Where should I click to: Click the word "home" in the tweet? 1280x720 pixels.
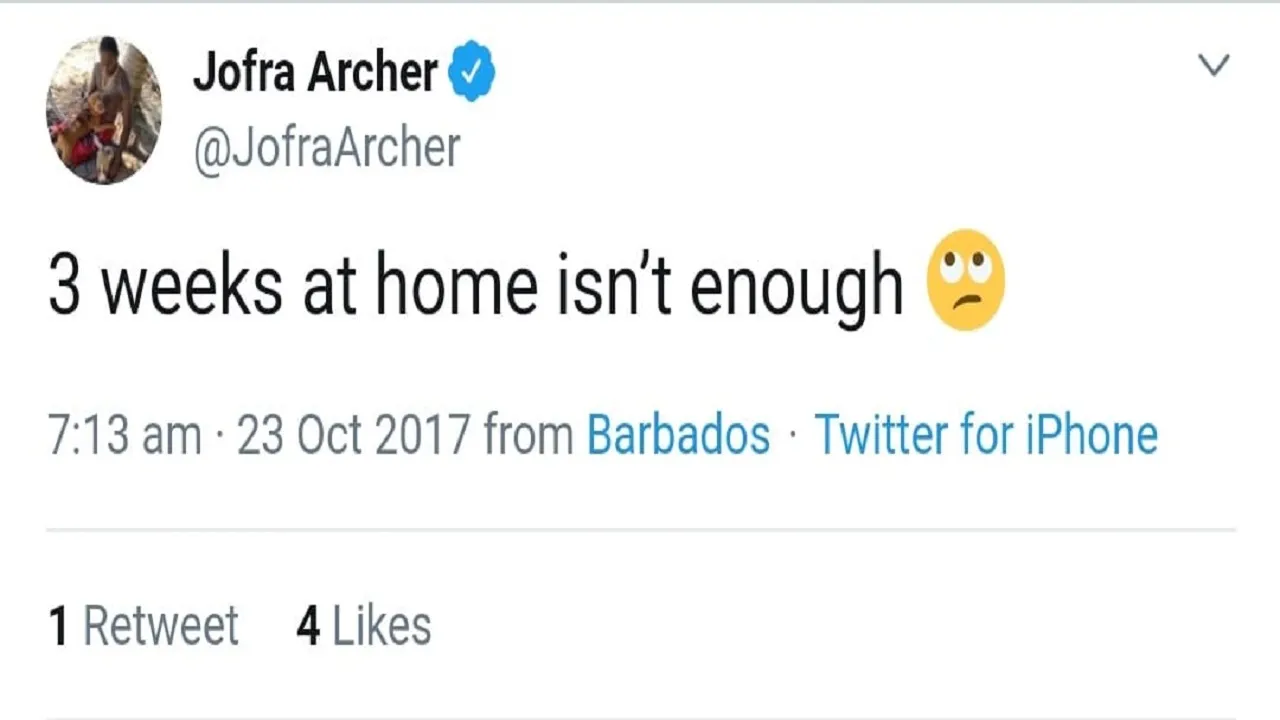pos(456,285)
